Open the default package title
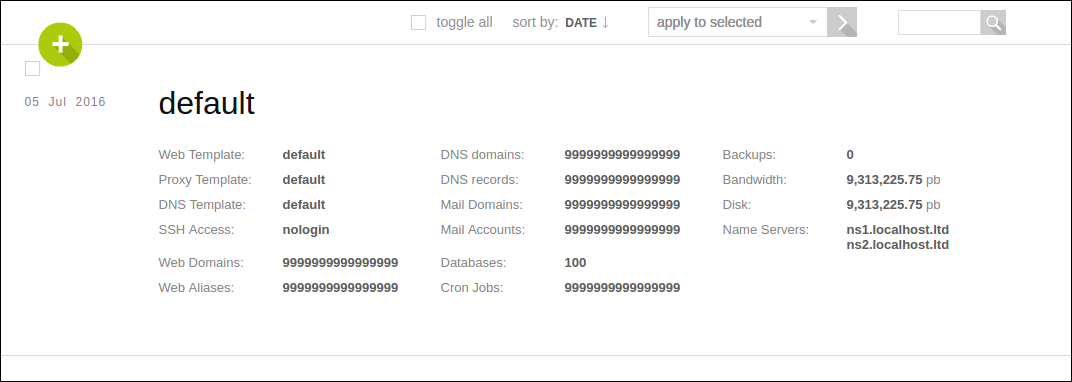The height and width of the screenshot is (382, 1072). coord(206,104)
